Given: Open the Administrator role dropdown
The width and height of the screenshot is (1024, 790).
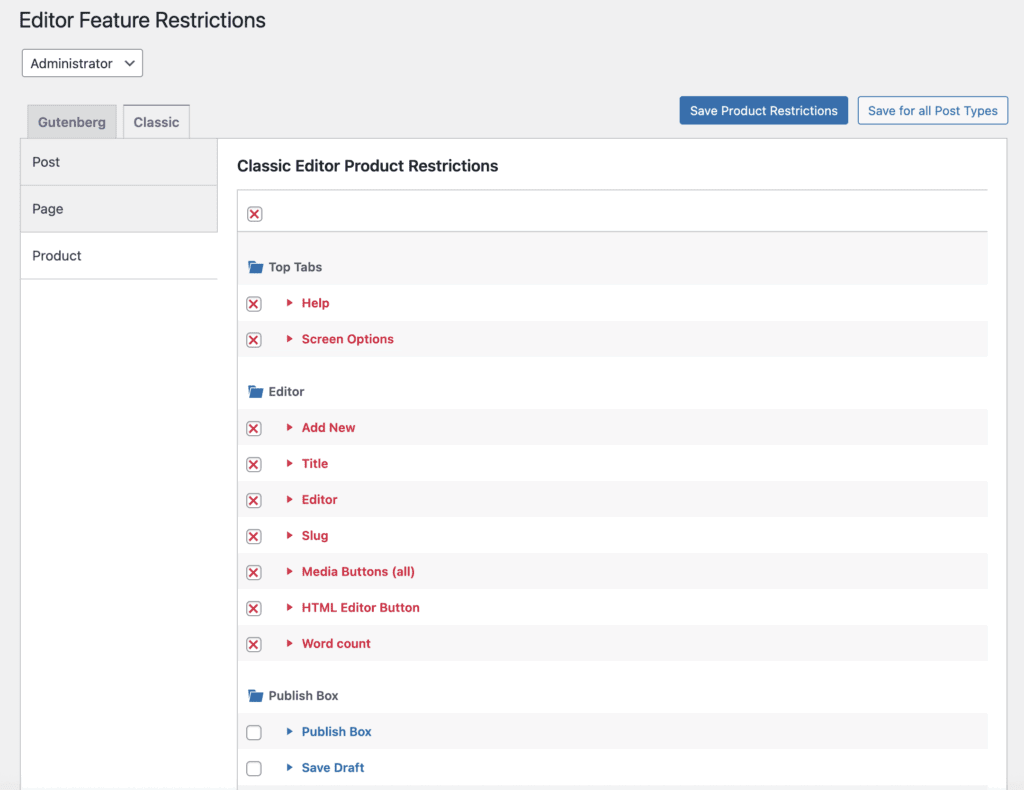Looking at the screenshot, I should 81,62.
